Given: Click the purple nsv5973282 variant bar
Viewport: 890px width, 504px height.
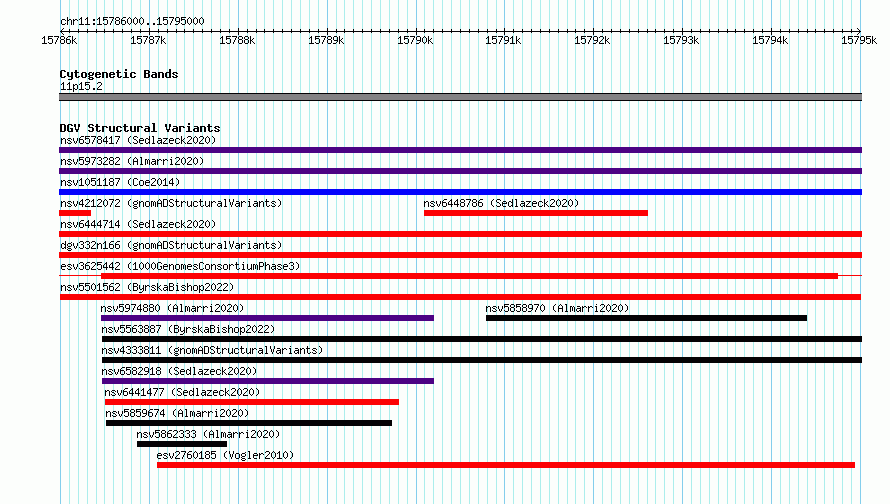Looking at the screenshot, I should coord(460,171).
